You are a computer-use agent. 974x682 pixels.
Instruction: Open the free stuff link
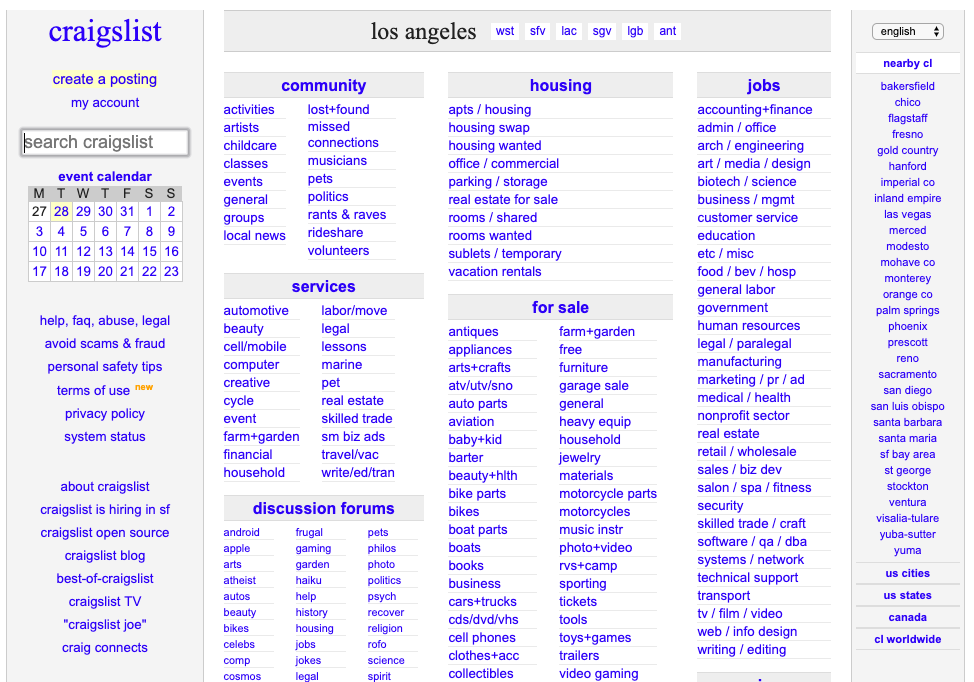(570, 349)
